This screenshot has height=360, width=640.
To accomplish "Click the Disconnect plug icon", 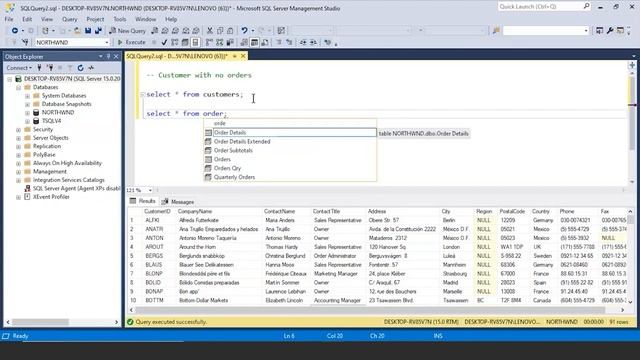I will 50,68.
